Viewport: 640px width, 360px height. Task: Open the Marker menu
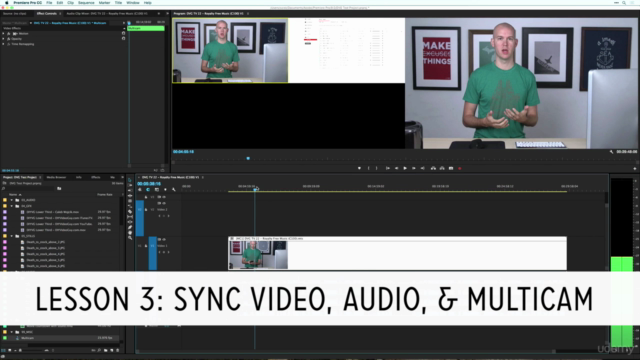click(x=104, y=3)
